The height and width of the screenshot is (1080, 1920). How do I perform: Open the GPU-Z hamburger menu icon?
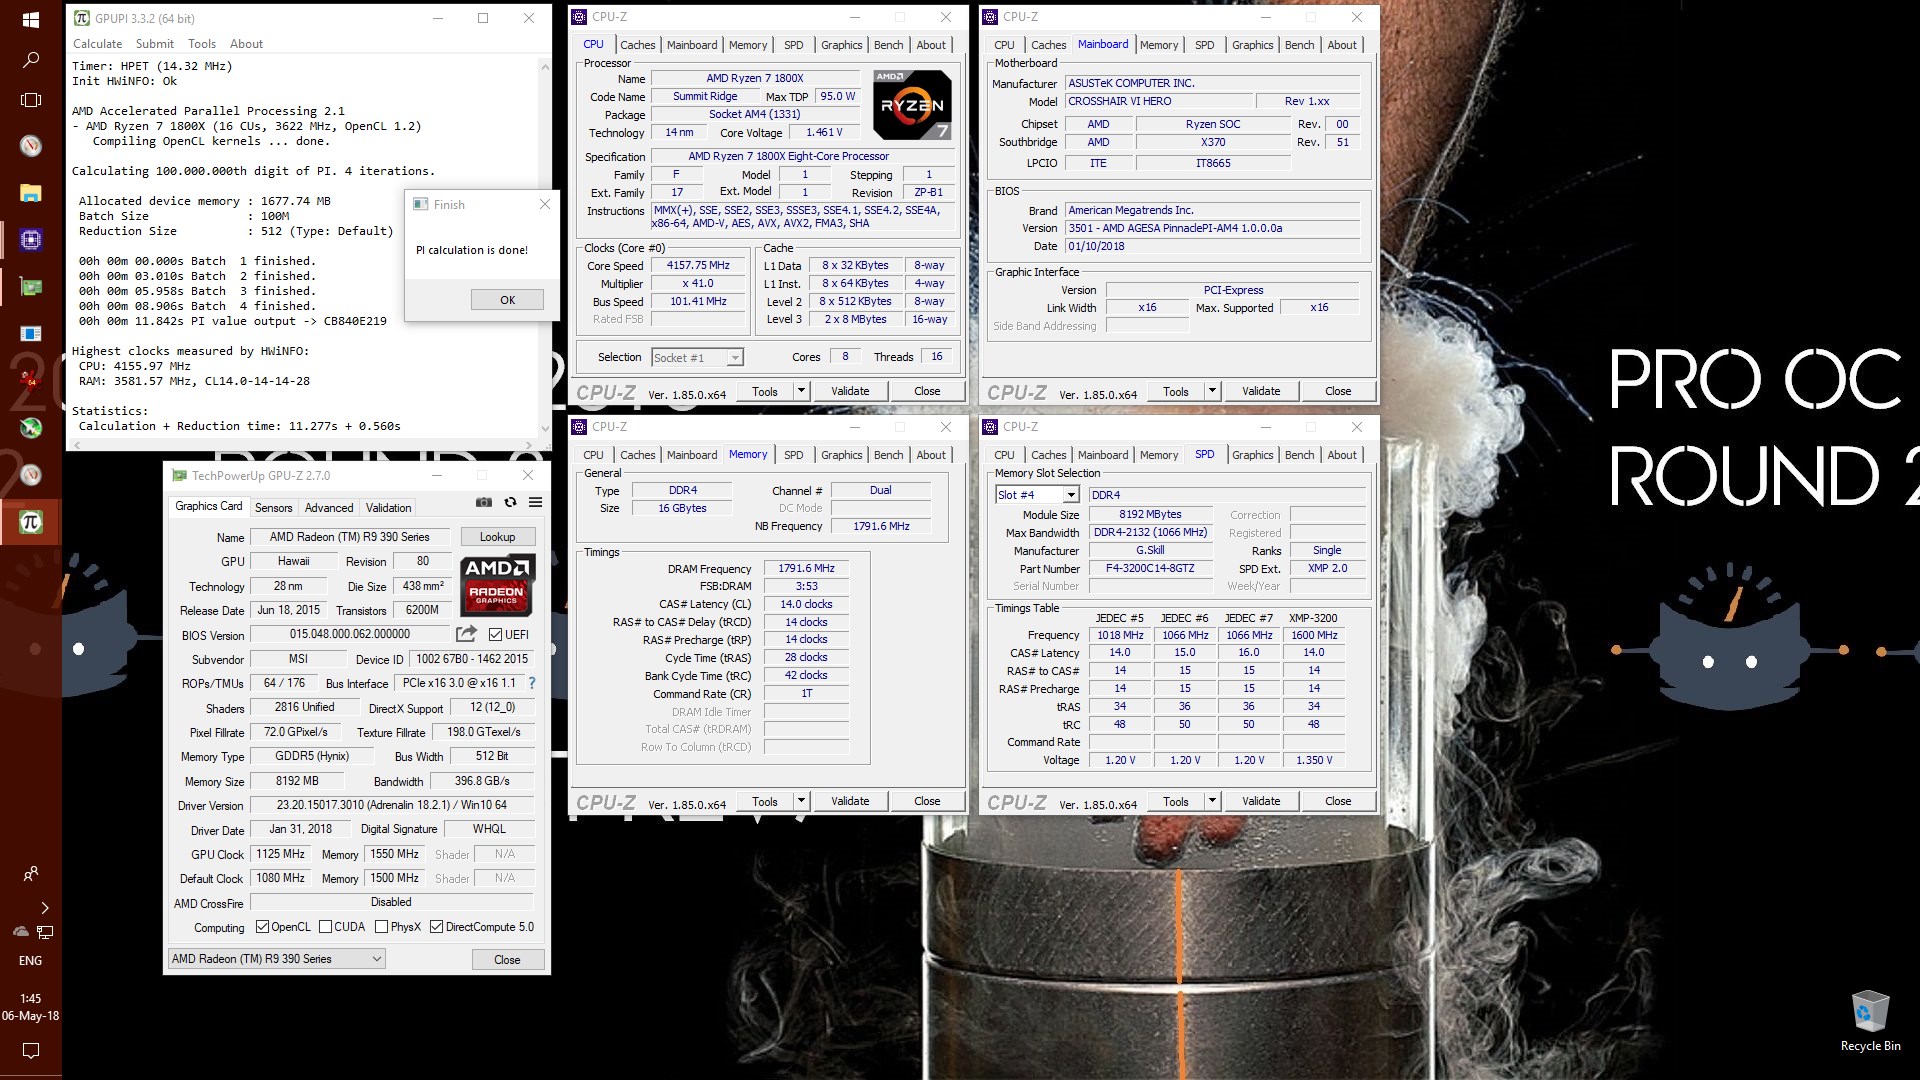click(535, 502)
